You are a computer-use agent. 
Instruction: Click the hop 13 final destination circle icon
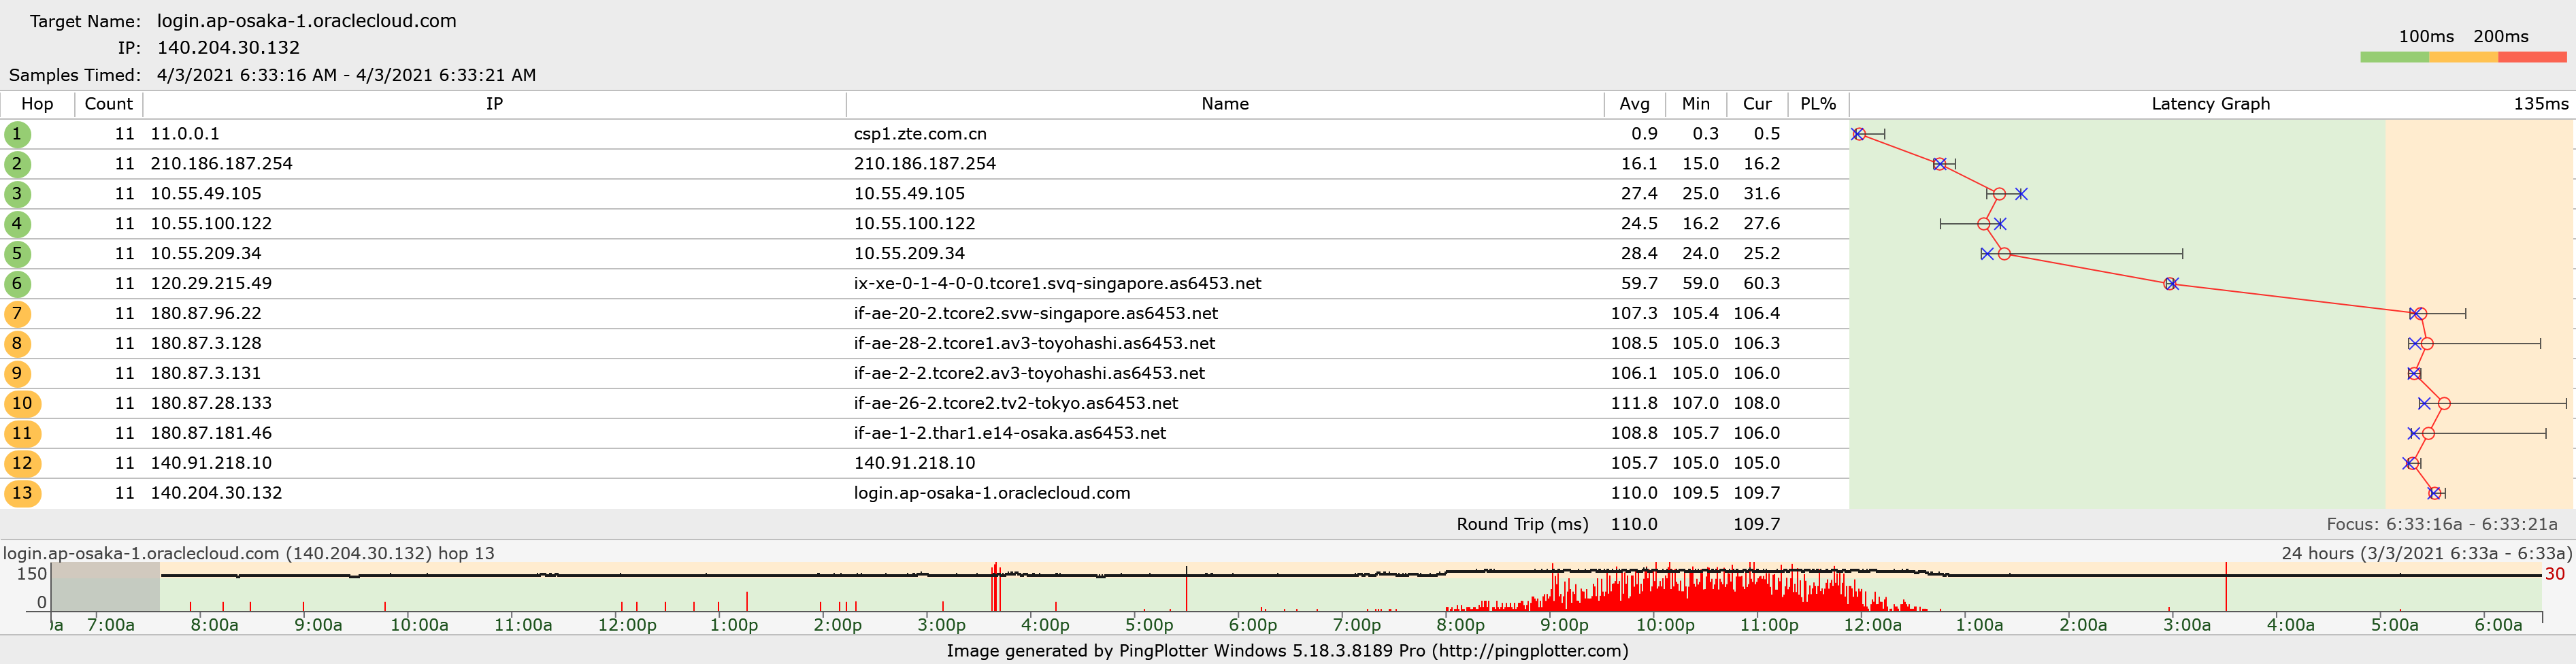tap(22, 493)
